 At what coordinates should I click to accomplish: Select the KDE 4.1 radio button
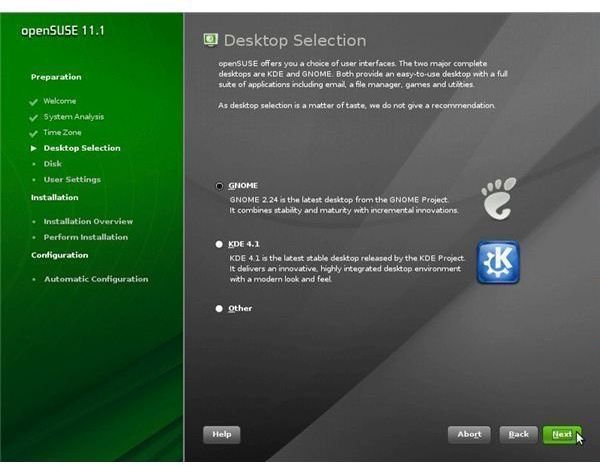(219, 244)
